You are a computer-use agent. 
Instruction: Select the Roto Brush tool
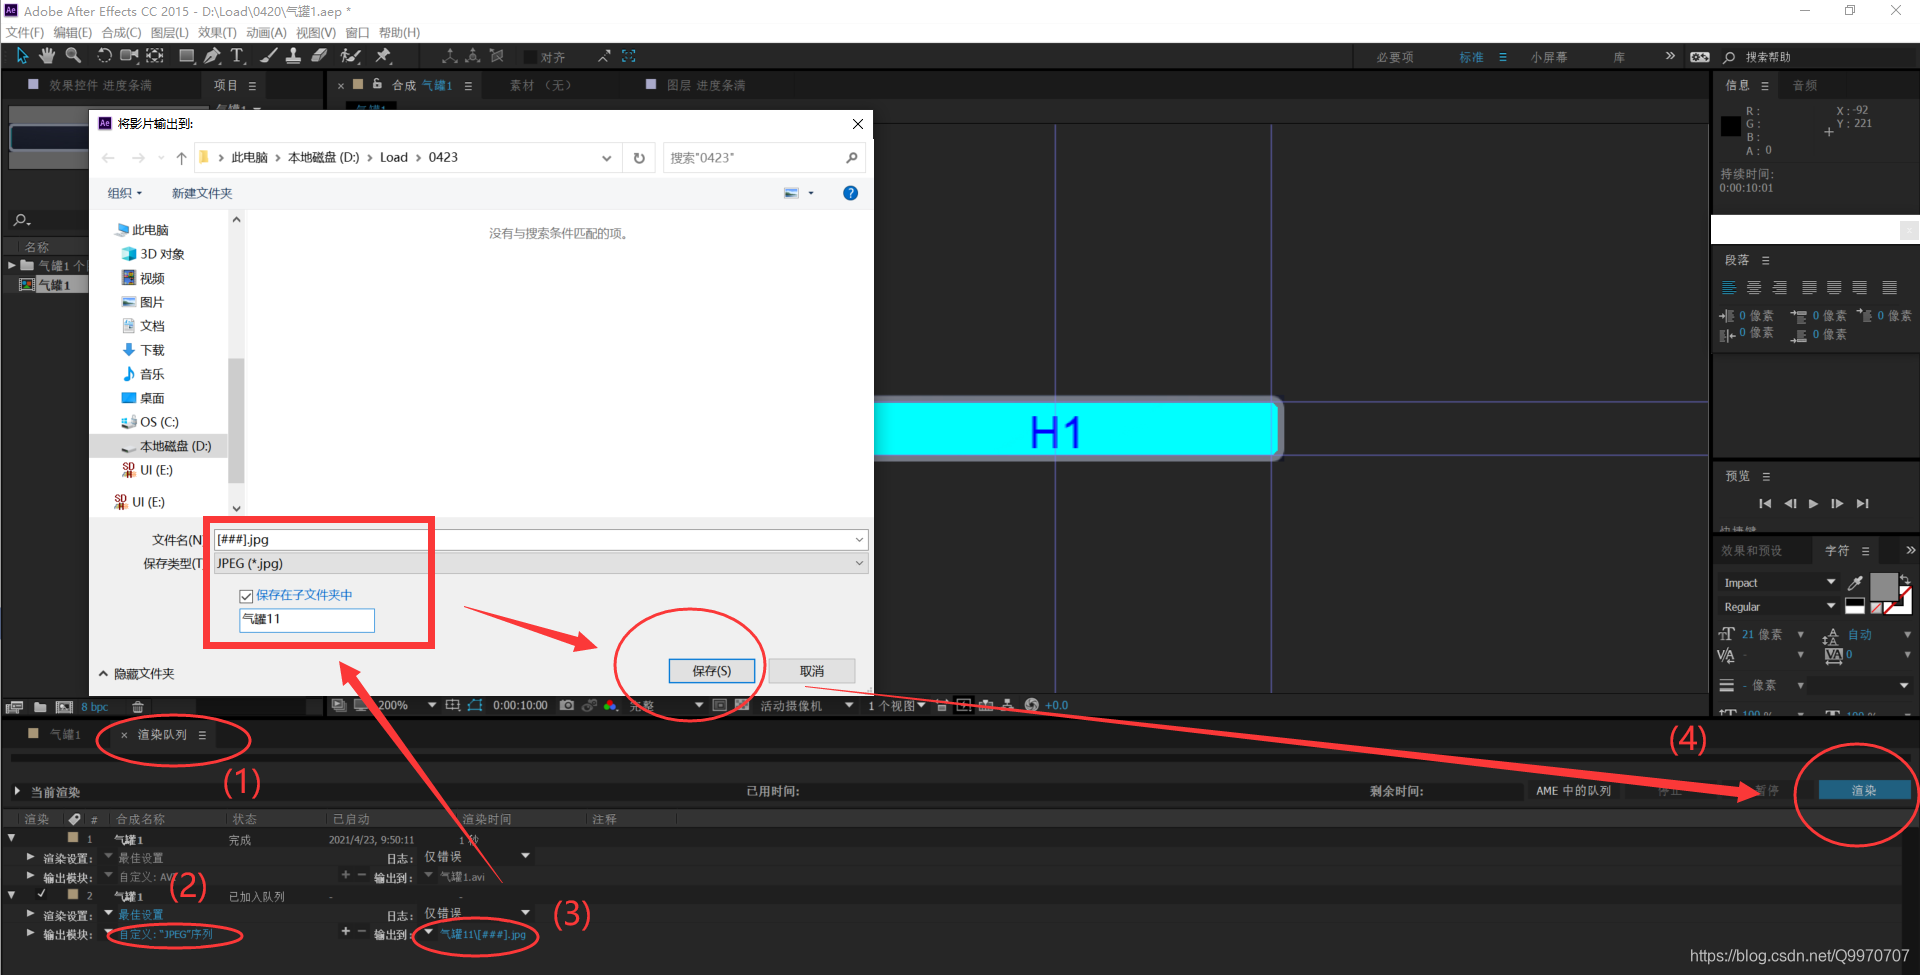(x=350, y=56)
